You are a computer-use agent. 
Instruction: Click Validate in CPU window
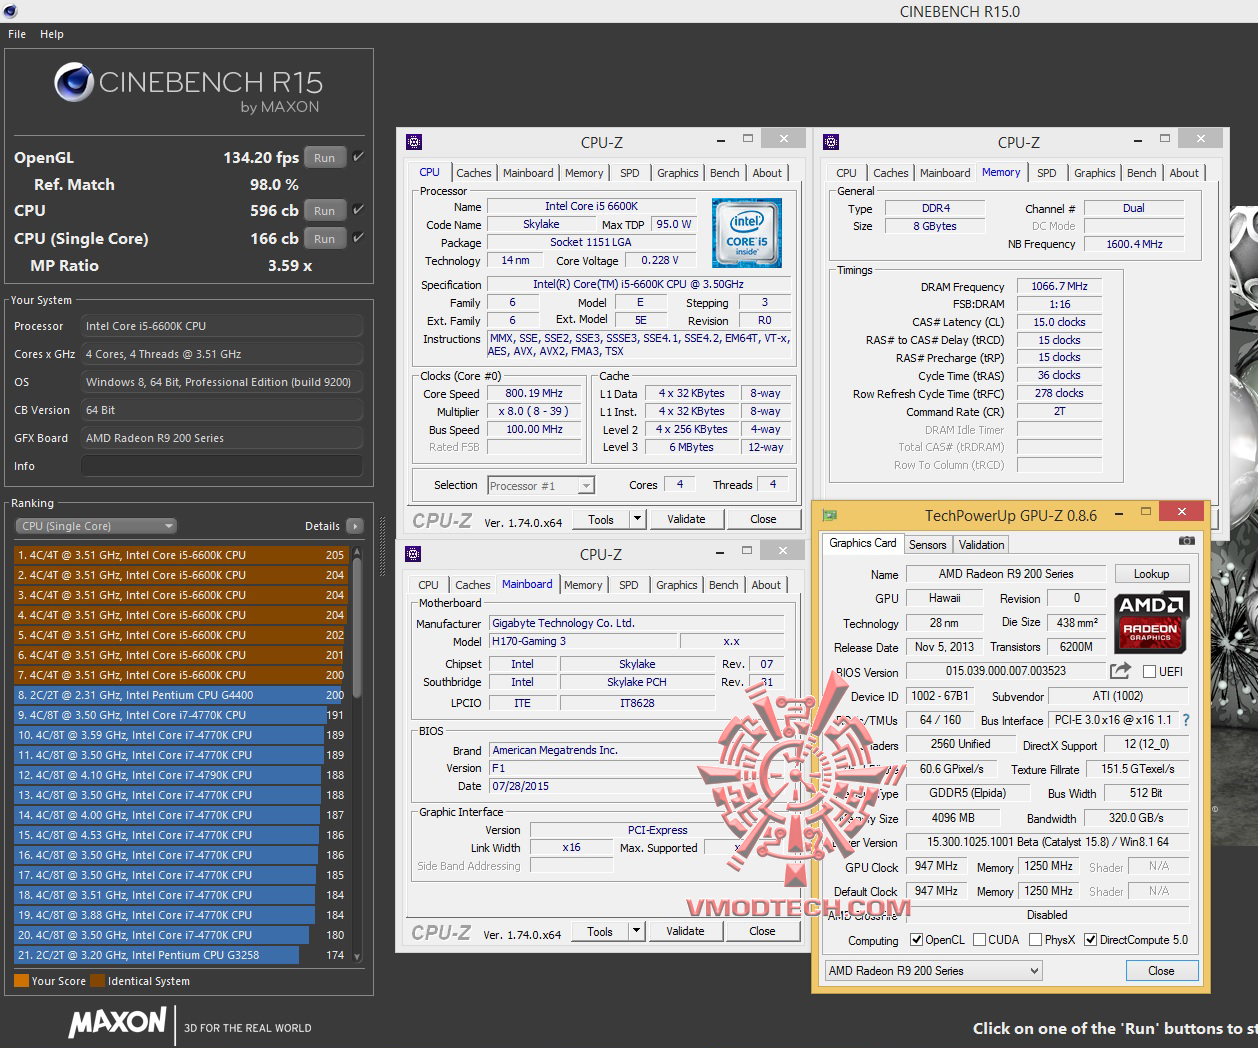686,519
